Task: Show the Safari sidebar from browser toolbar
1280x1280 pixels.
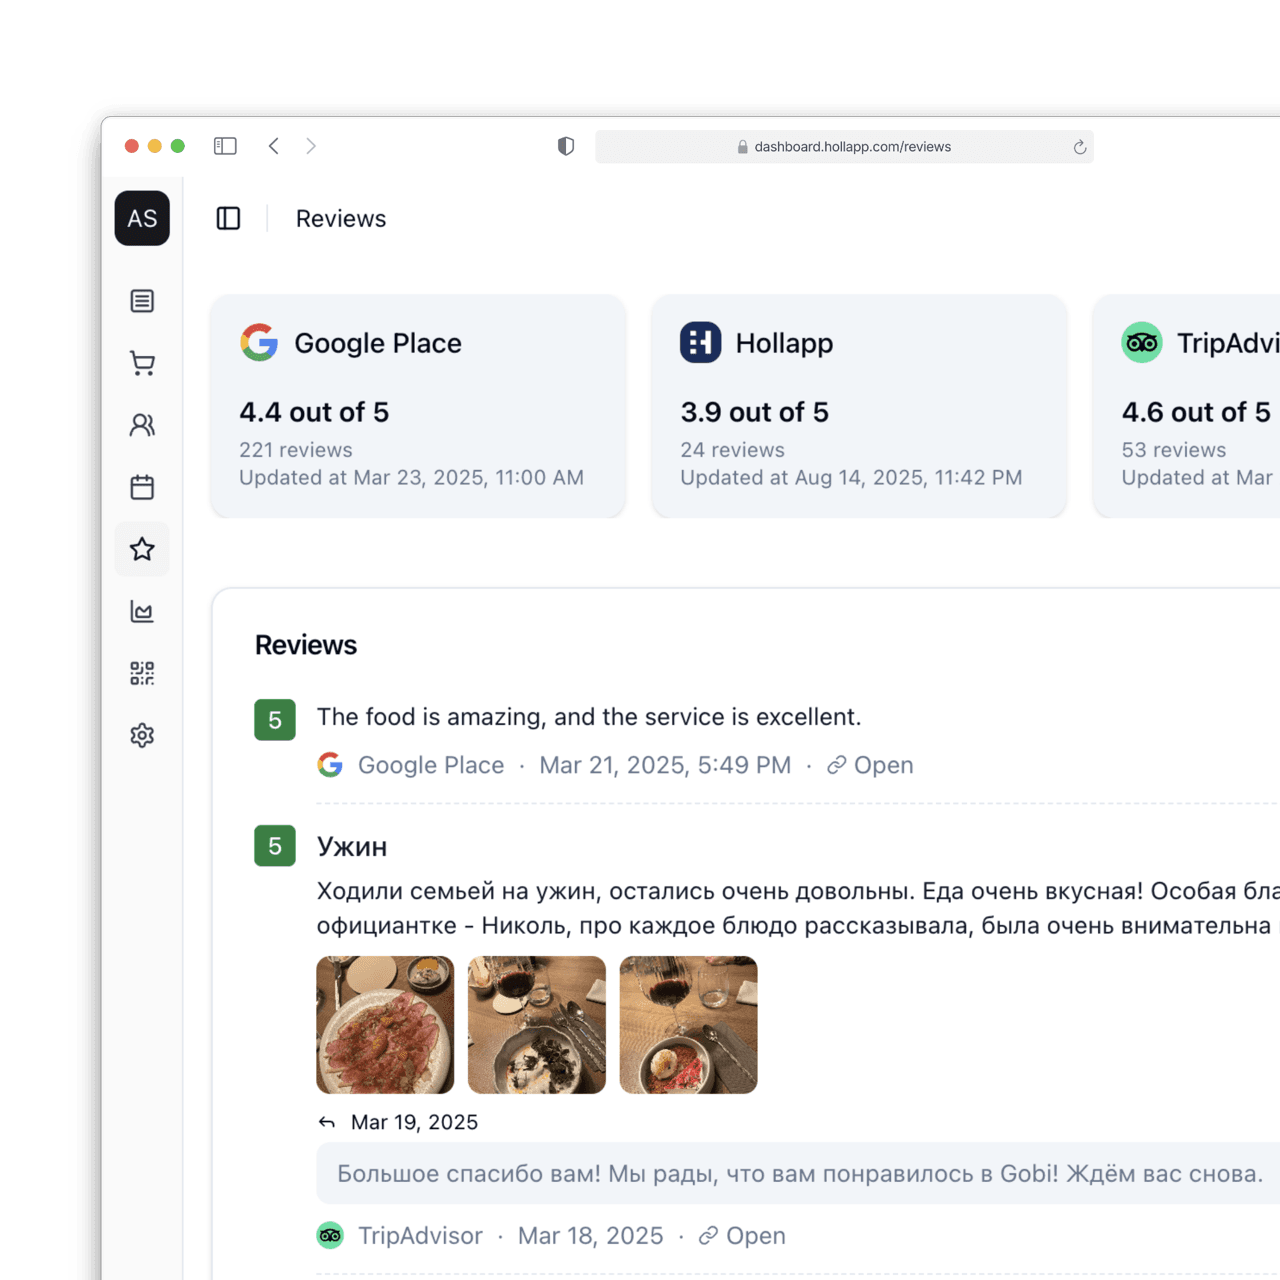Action: coord(225,146)
